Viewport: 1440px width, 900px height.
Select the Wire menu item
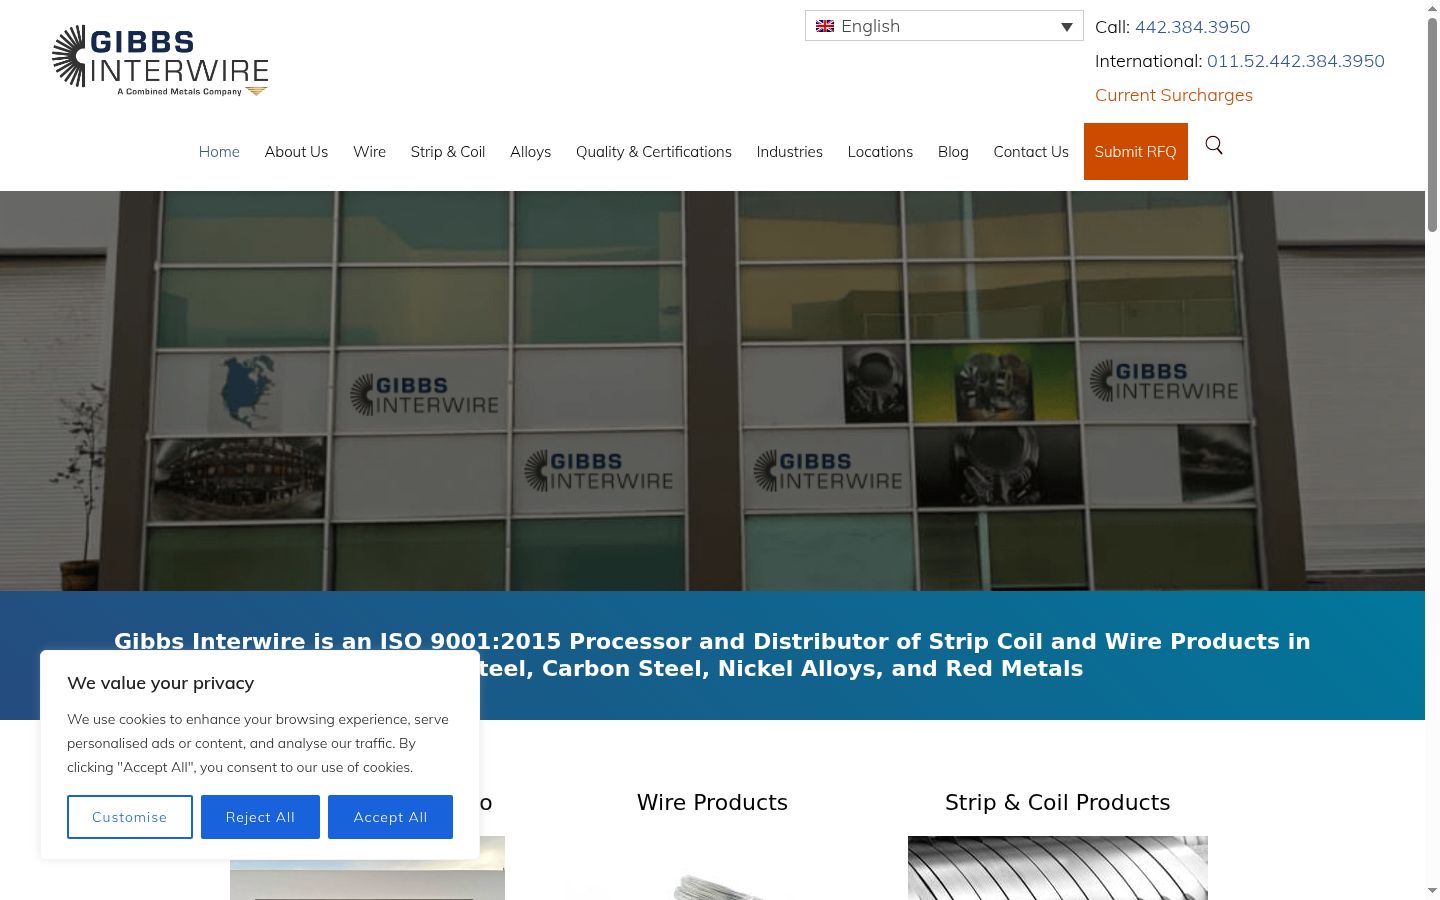coord(369,152)
